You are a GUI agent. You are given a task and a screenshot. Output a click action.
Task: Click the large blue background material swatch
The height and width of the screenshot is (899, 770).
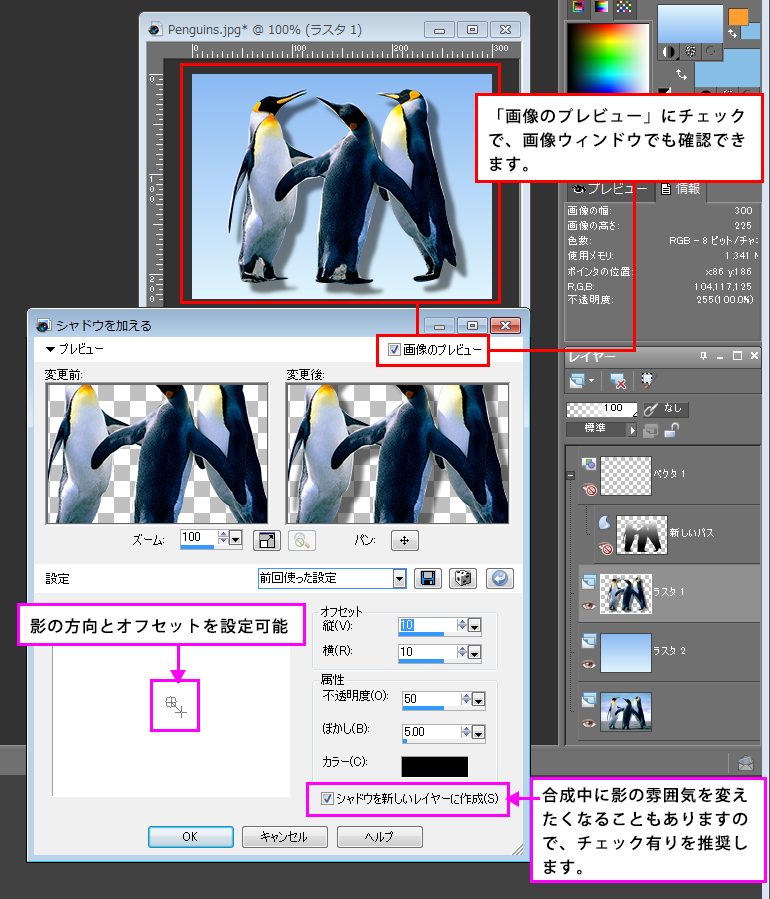[728, 68]
